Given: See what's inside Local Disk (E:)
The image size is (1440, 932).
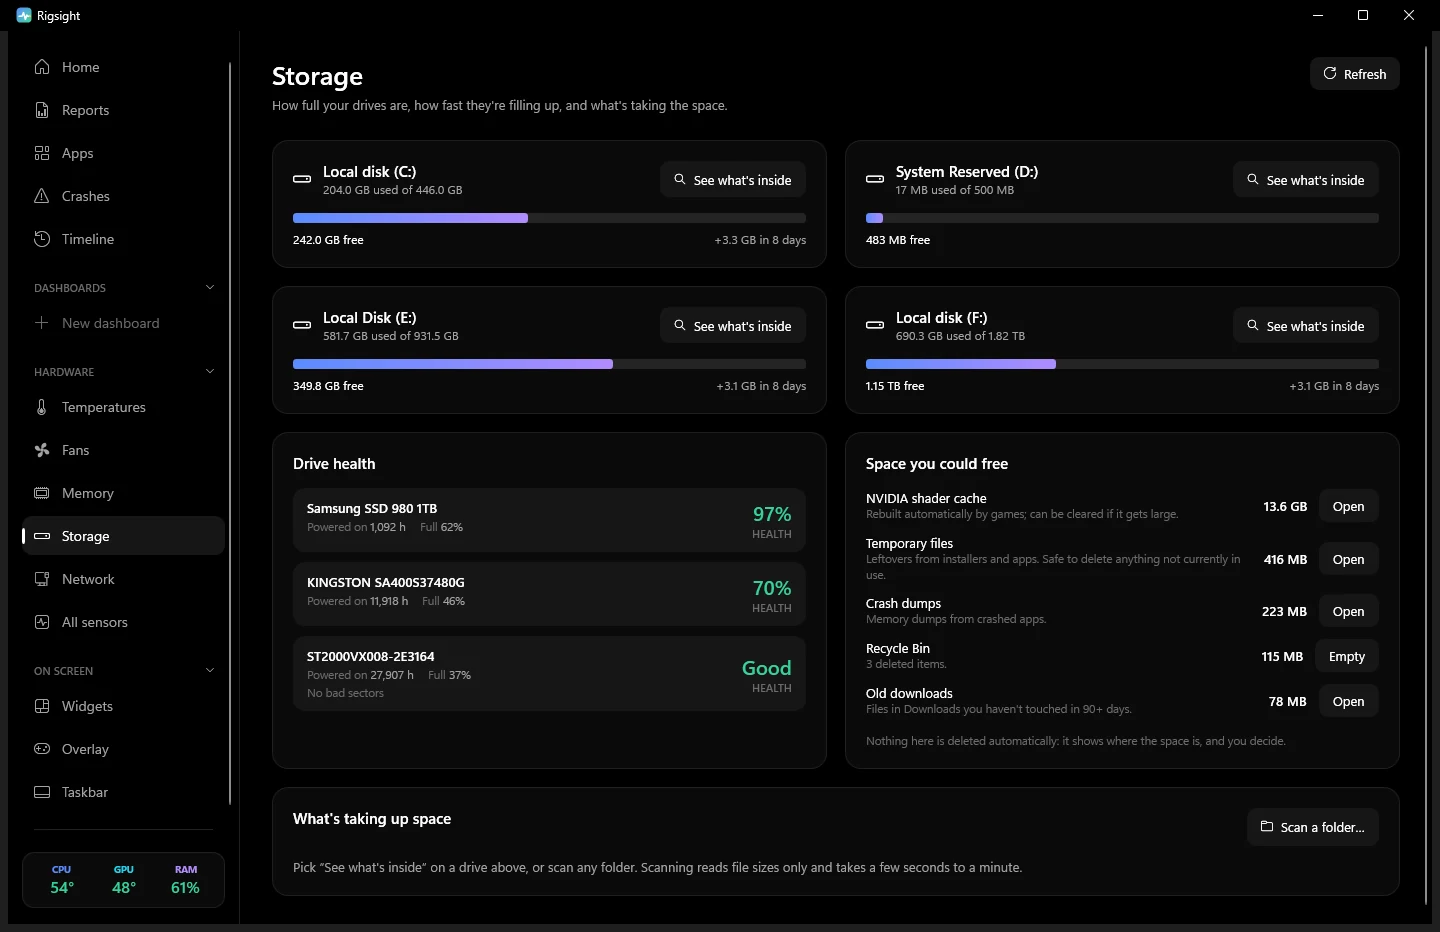Looking at the screenshot, I should pos(733,326).
